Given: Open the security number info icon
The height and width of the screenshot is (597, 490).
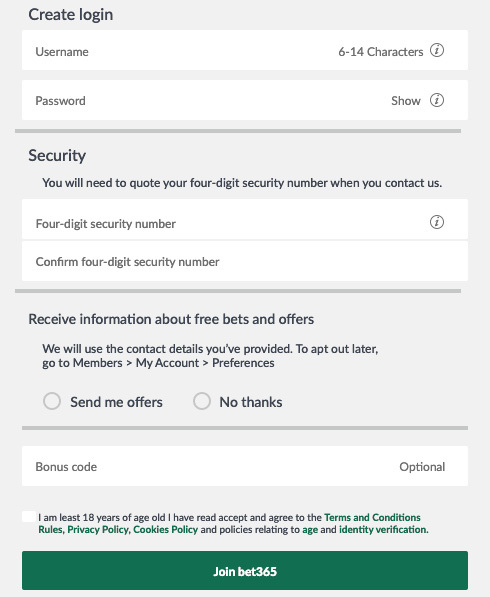Looking at the screenshot, I should (437, 222).
